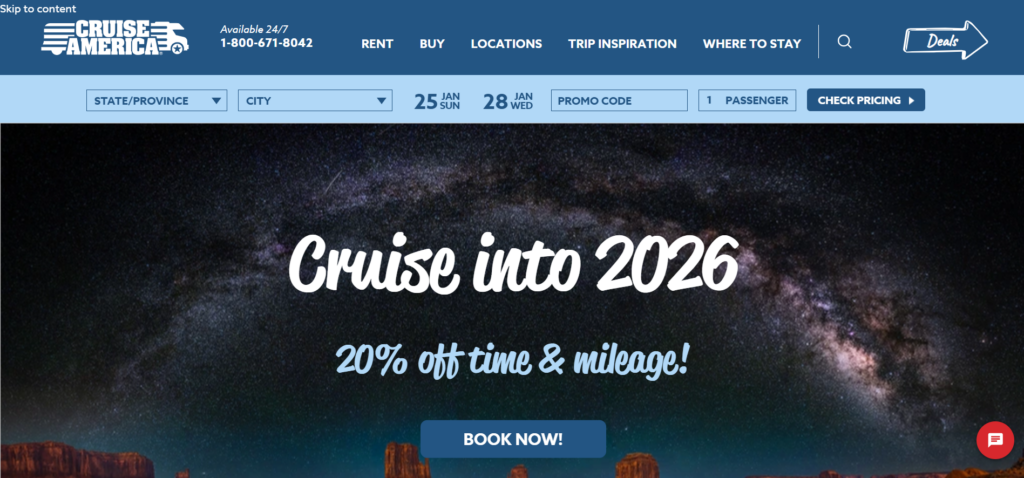Open the Buy menu
Image resolution: width=1024 pixels, height=478 pixels.
coord(432,44)
